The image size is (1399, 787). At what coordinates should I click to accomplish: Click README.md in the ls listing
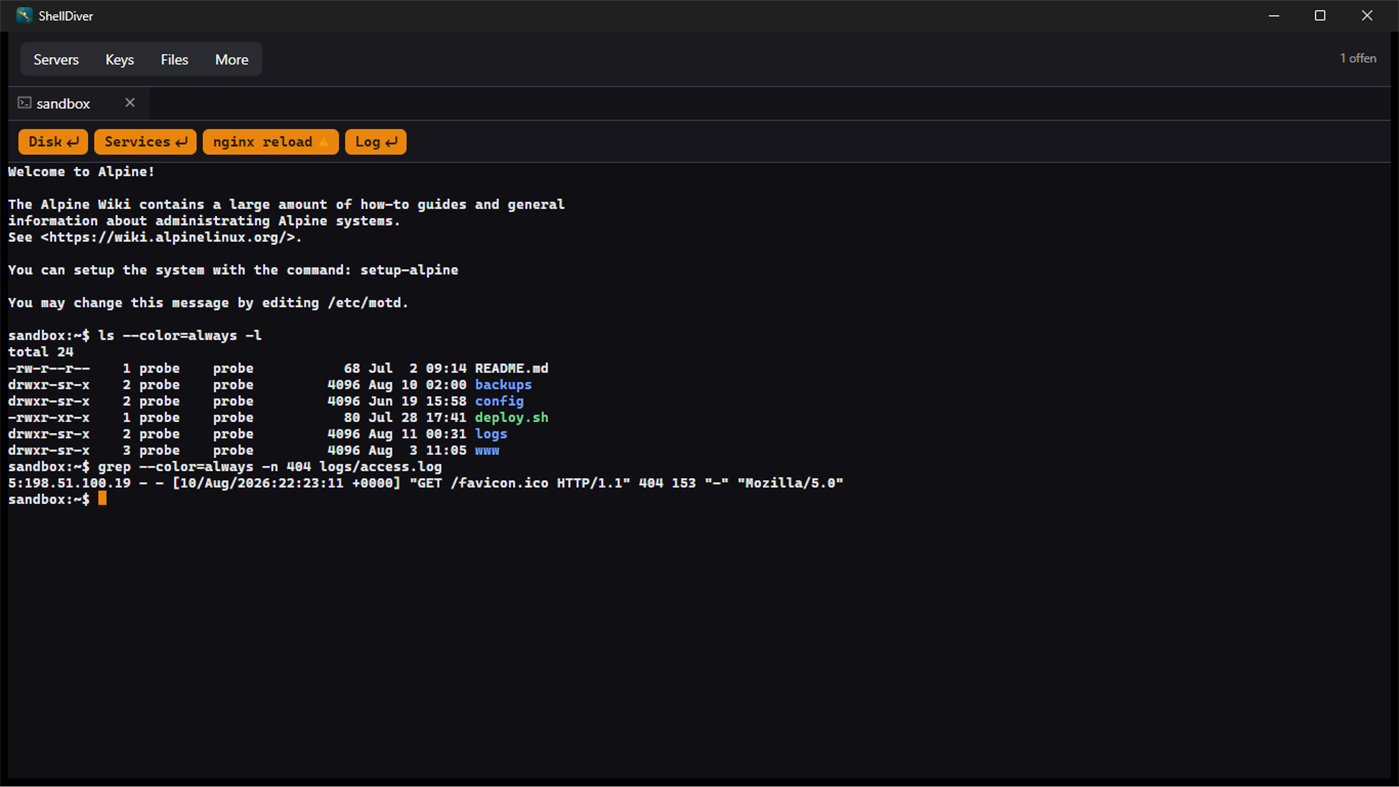click(x=511, y=368)
